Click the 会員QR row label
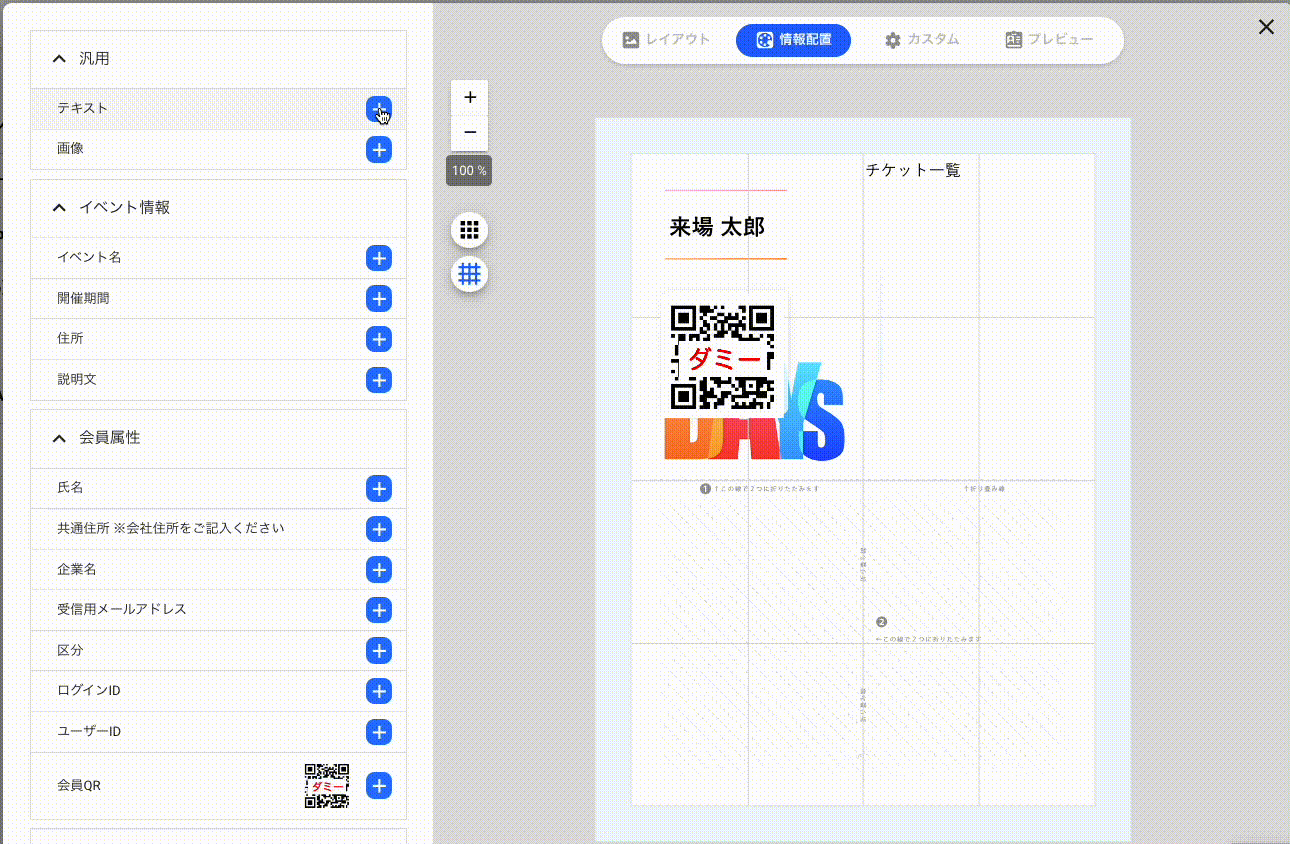Screen dimensions: 1290x844 (79, 785)
